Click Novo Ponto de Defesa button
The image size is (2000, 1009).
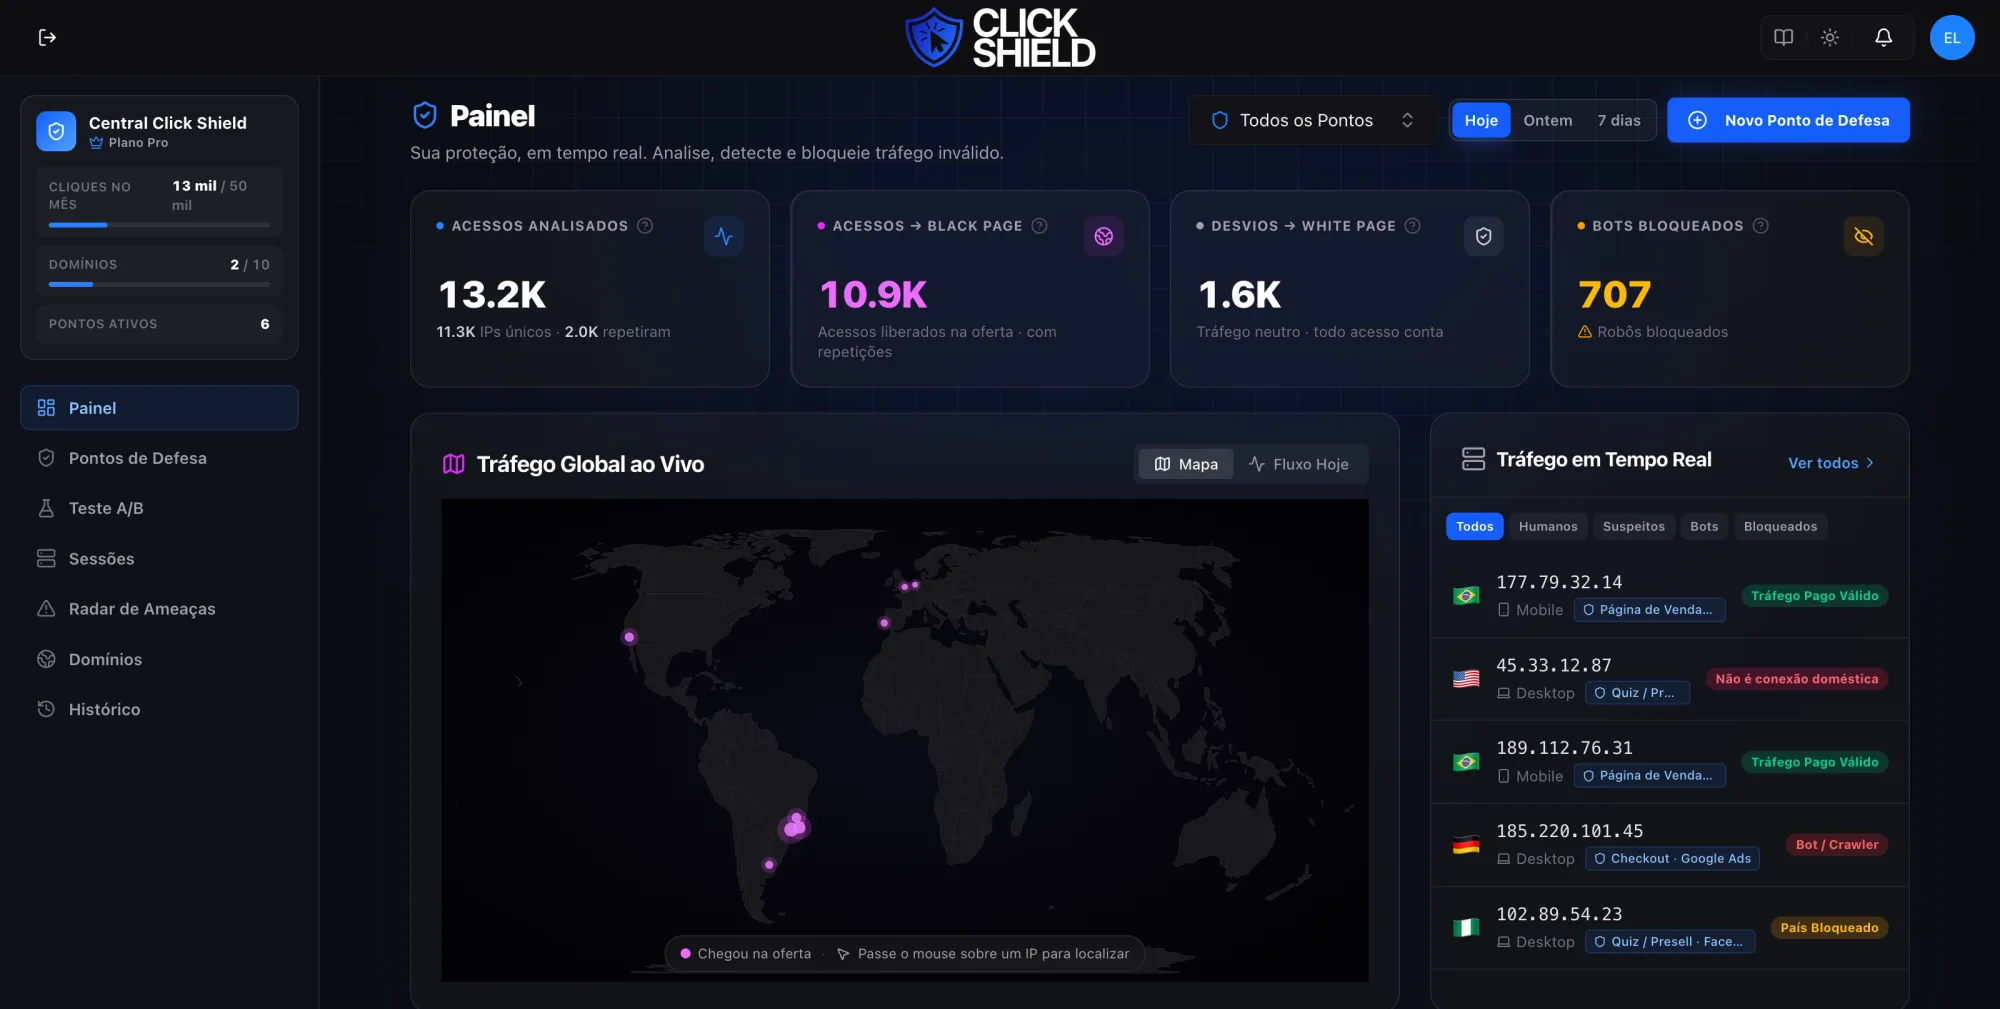[x=1788, y=120]
